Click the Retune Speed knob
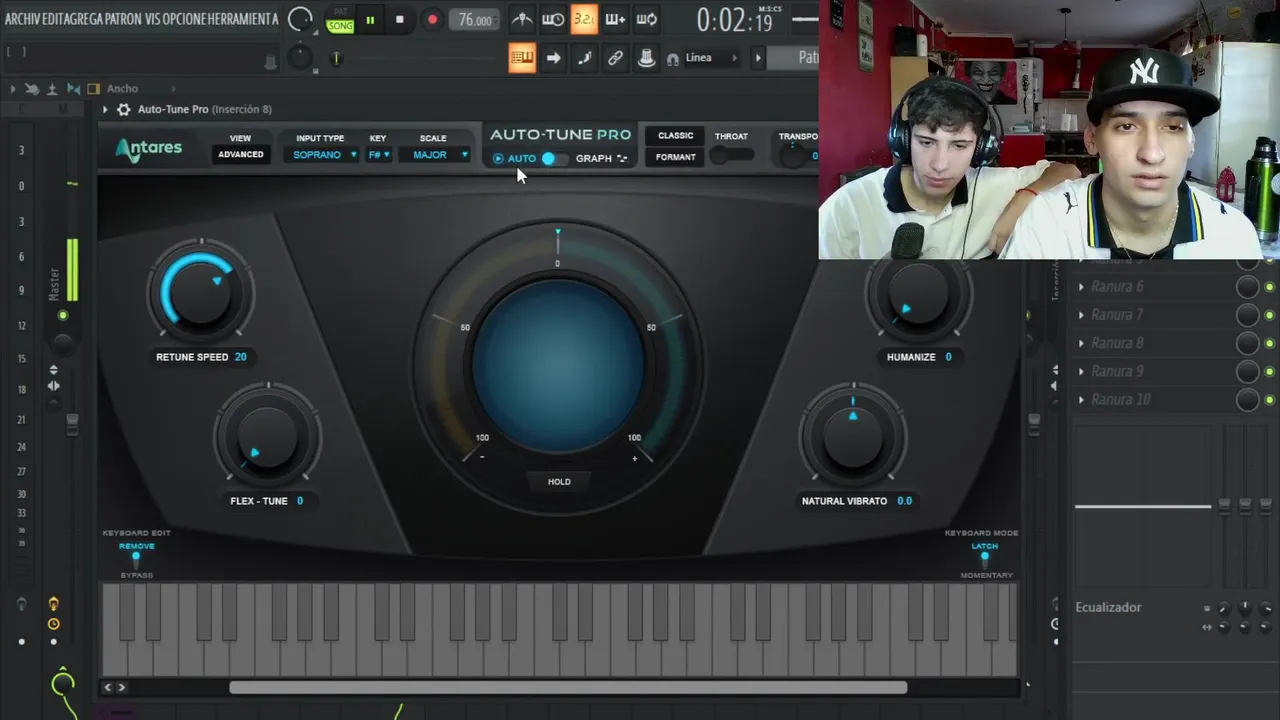This screenshot has height=720, width=1280. click(200, 294)
